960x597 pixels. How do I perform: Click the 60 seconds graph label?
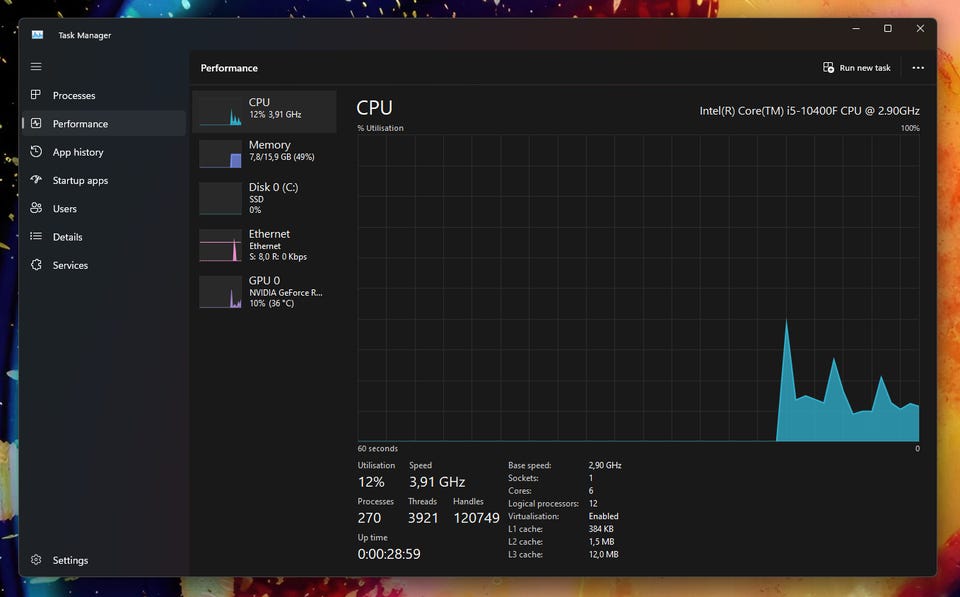tap(378, 449)
